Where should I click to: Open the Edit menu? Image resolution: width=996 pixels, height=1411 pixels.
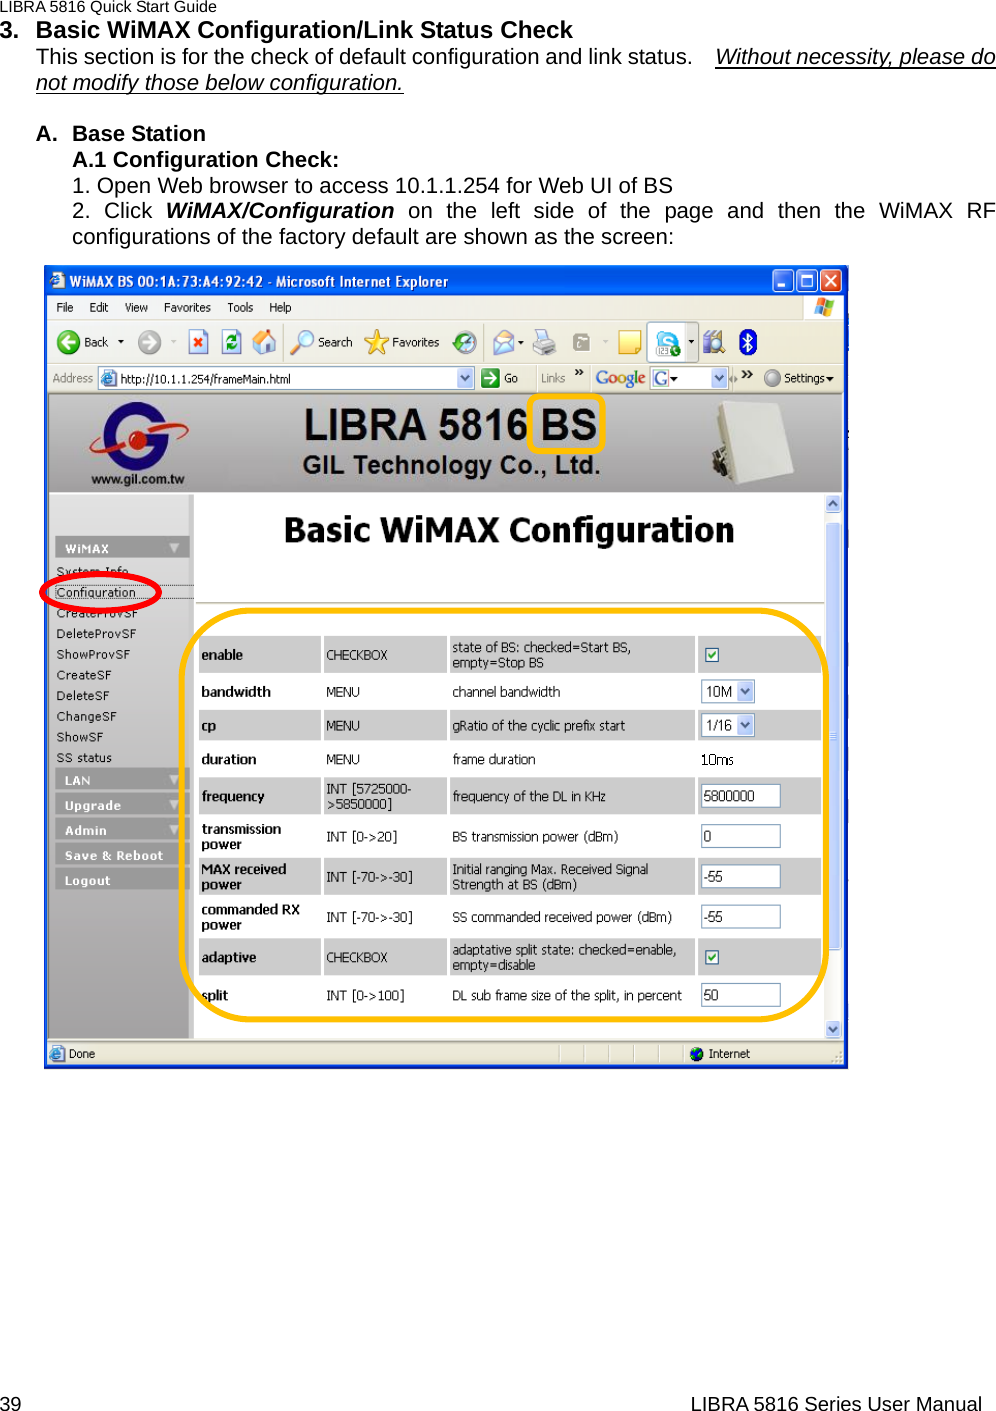point(99,308)
